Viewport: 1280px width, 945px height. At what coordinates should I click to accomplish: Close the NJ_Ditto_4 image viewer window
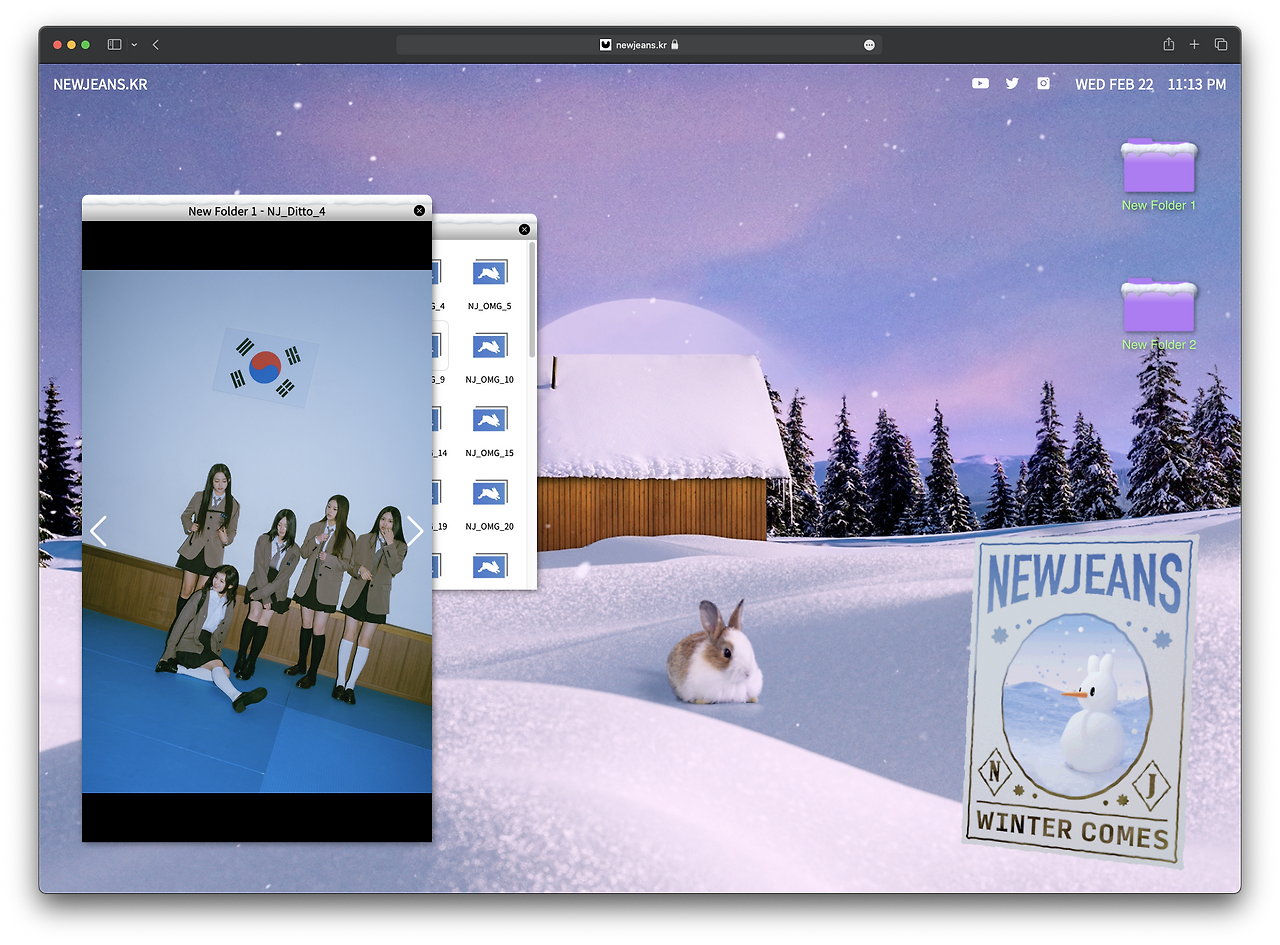(419, 210)
